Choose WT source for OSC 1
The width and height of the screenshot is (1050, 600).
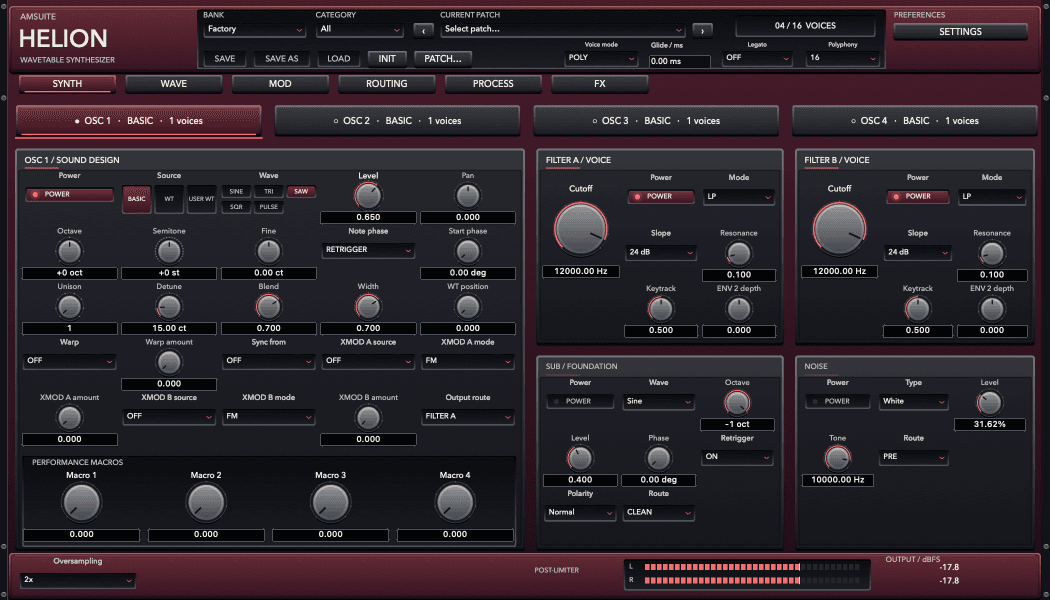[x=169, y=199]
